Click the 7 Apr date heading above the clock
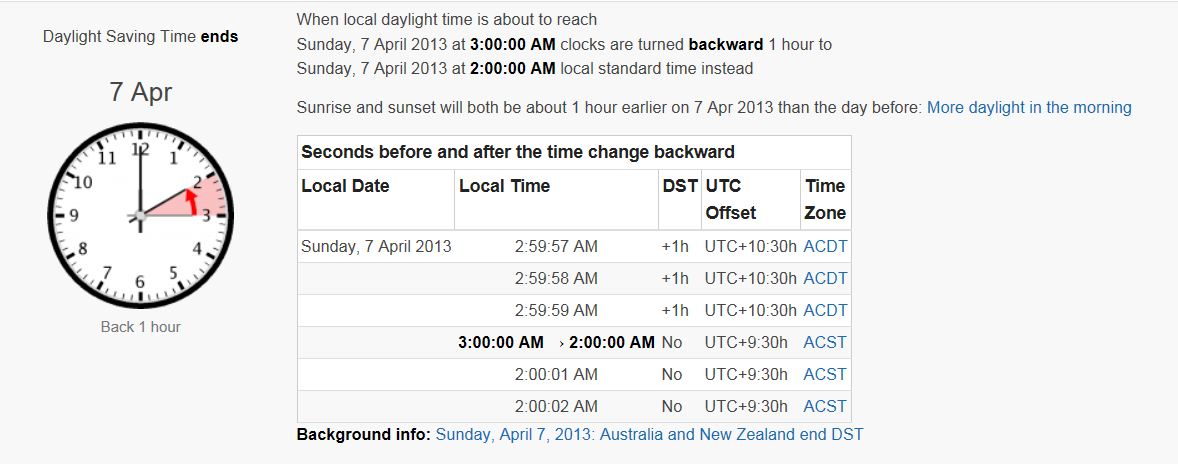 [140, 93]
